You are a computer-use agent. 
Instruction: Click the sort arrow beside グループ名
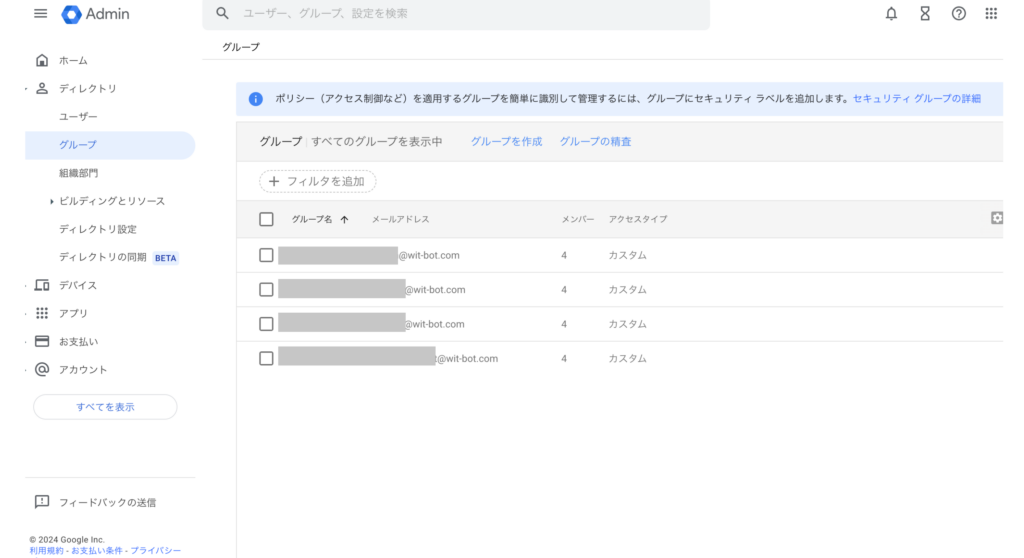pyautogui.click(x=345, y=220)
